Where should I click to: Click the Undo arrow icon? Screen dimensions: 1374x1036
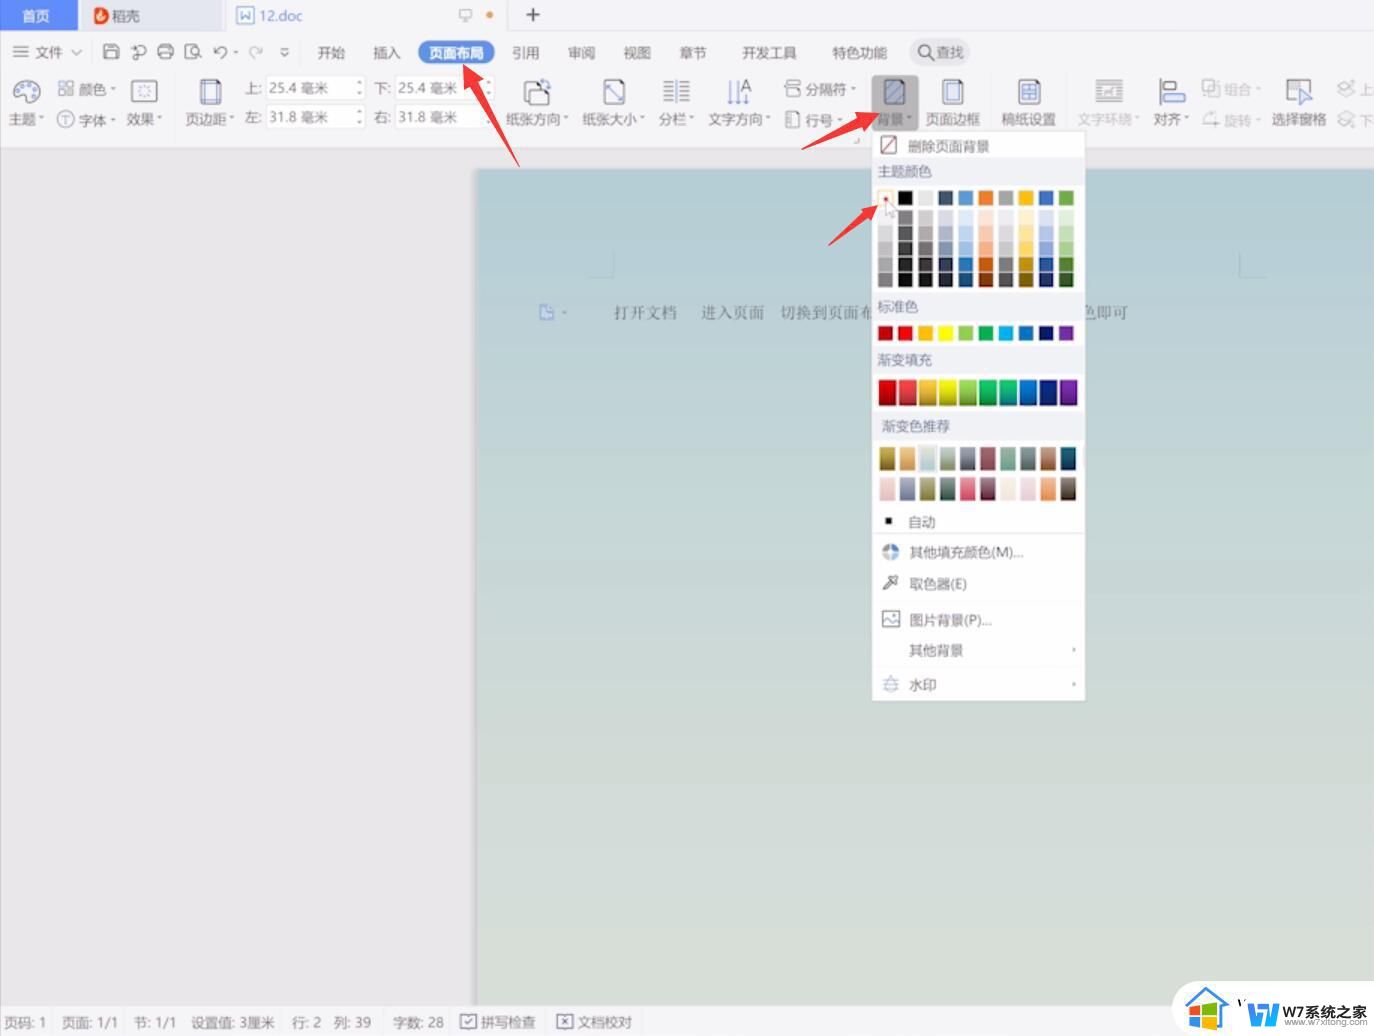pos(220,52)
